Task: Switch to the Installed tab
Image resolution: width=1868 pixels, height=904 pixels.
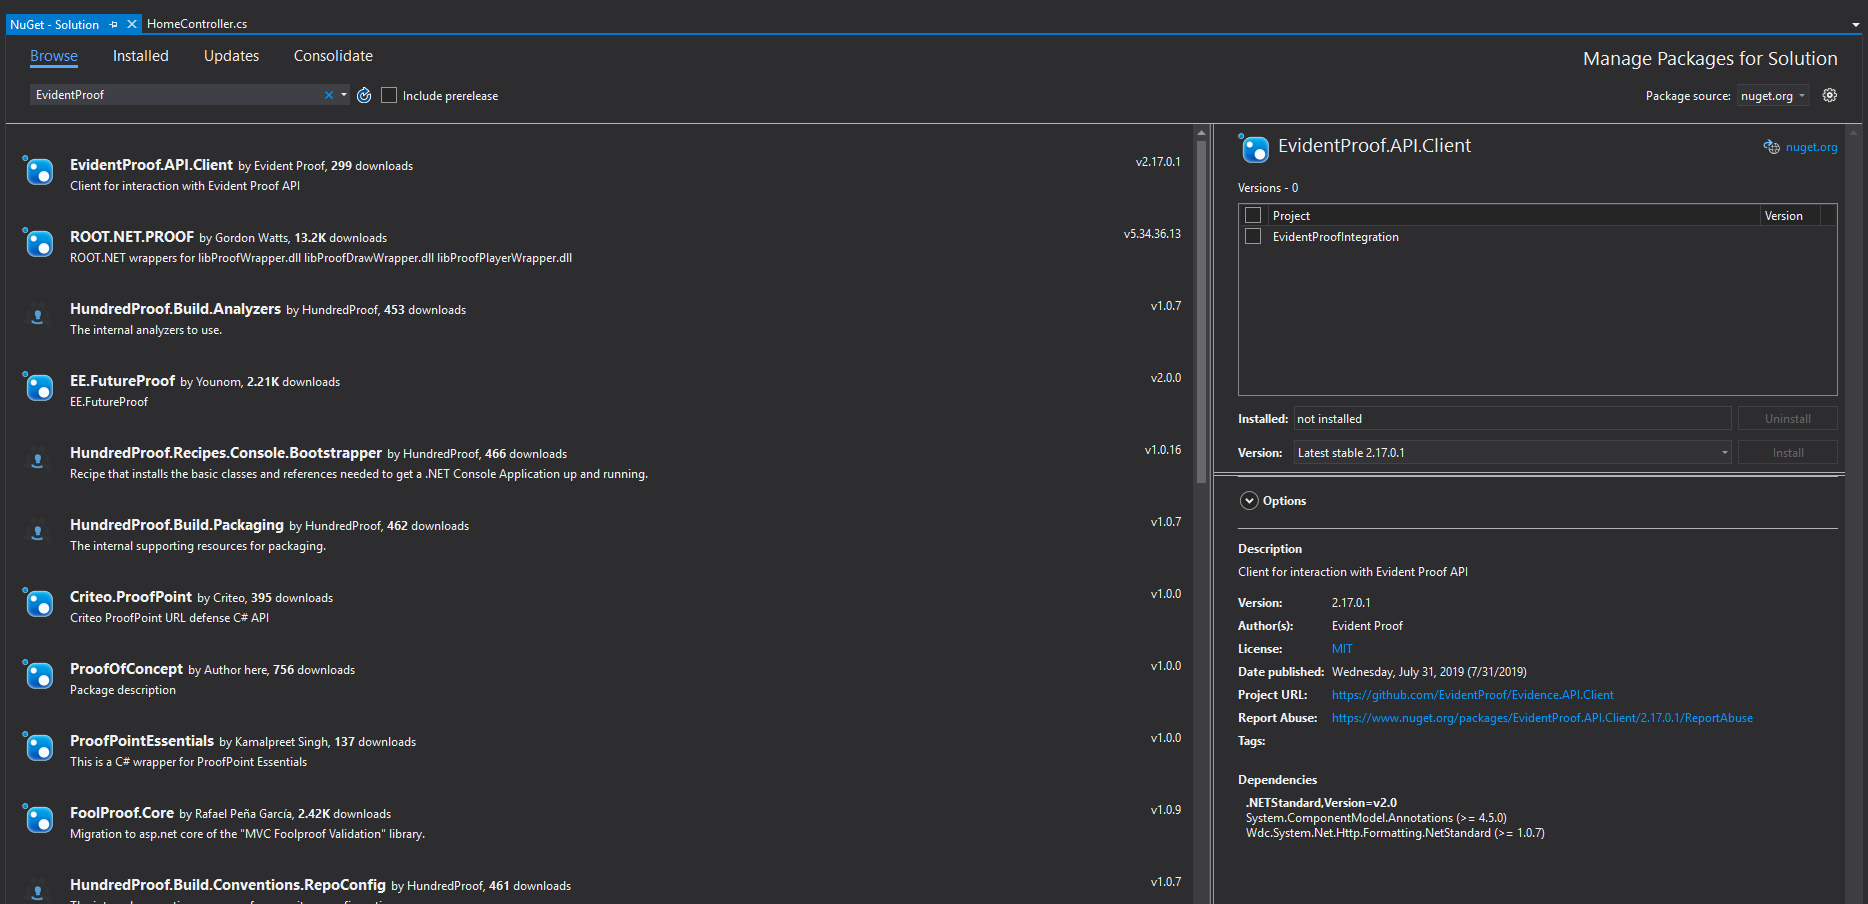Action: (141, 56)
